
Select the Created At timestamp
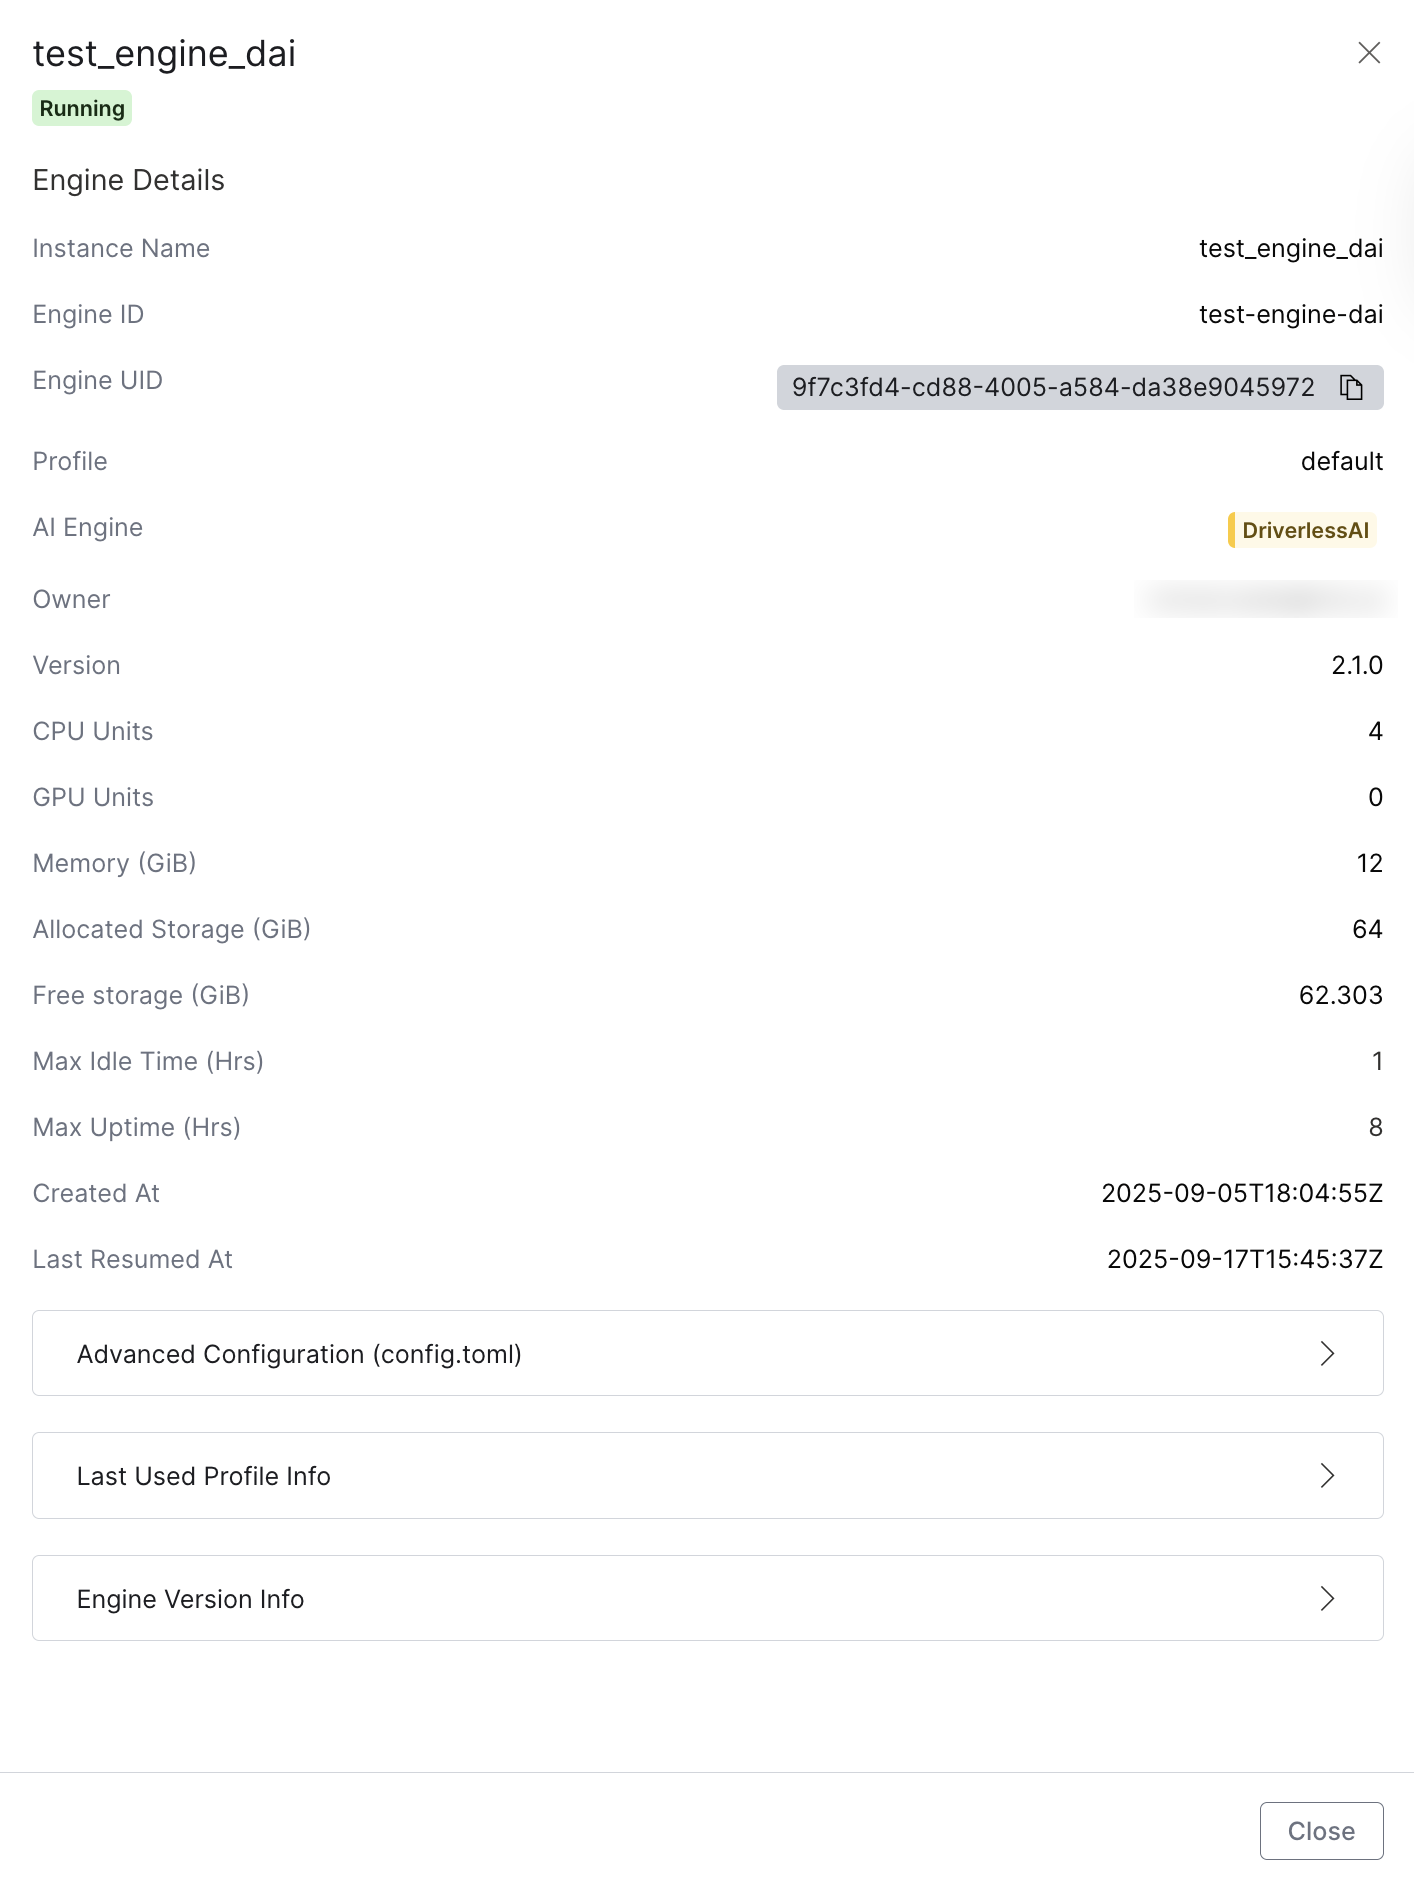[1241, 1193]
